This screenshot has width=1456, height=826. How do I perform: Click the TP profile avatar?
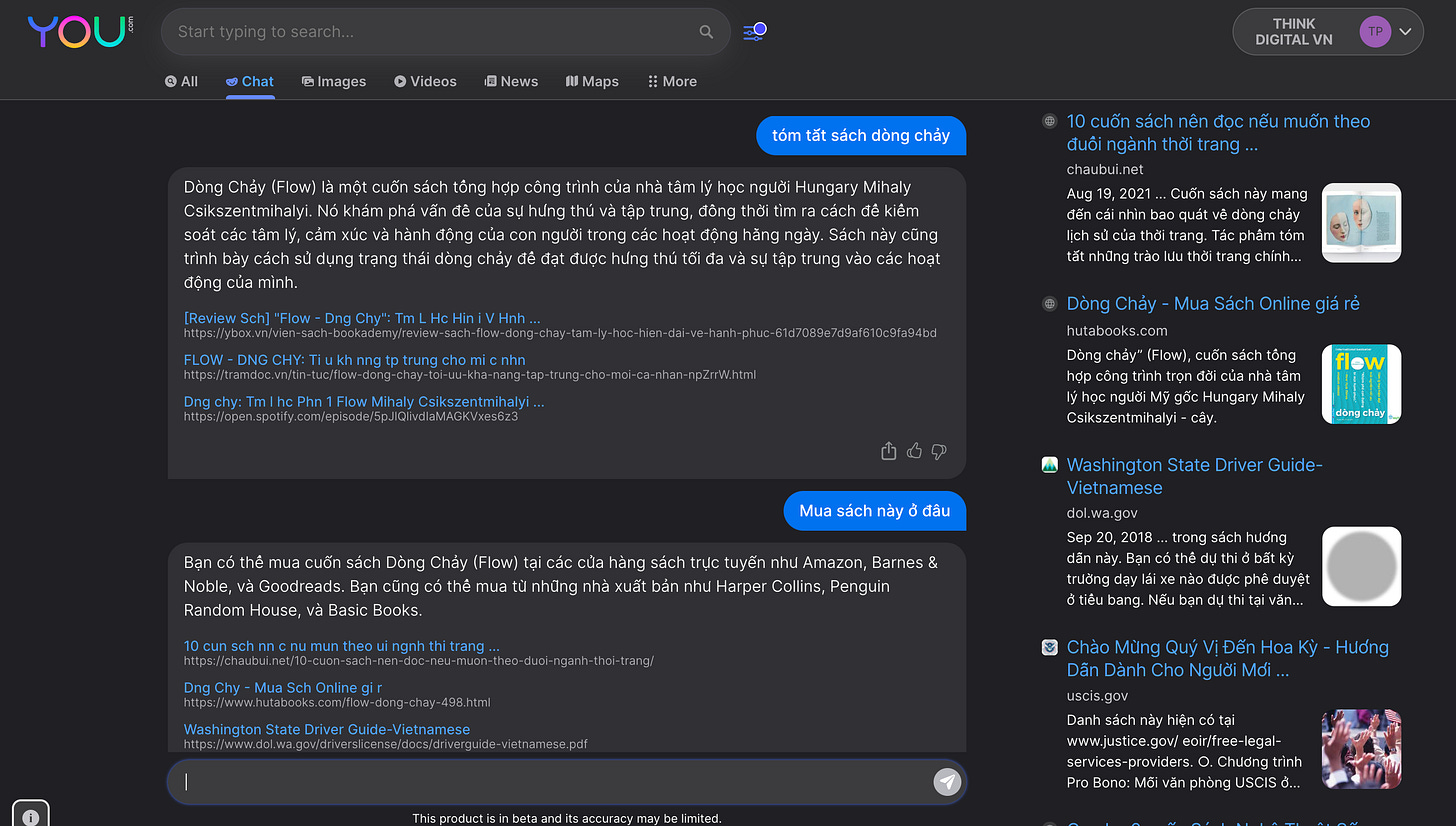click(x=1375, y=32)
